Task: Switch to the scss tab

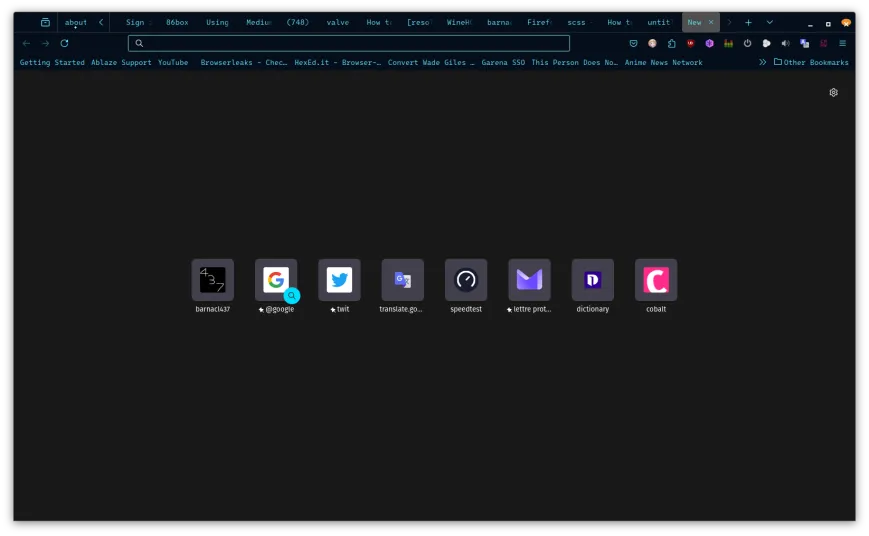Action: tap(580, 23)
